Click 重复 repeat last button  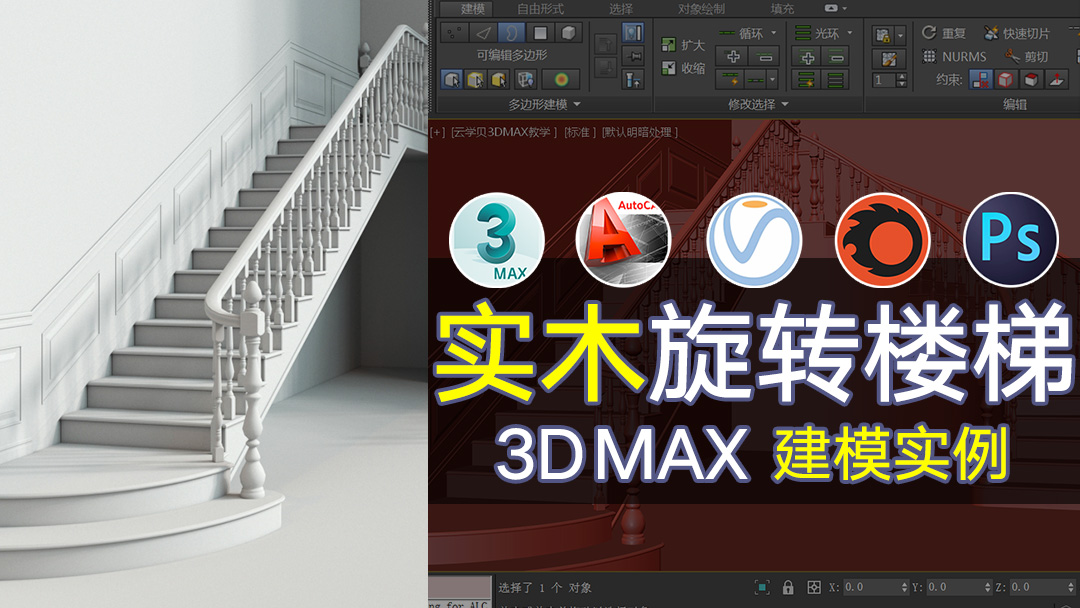(944, 32)
